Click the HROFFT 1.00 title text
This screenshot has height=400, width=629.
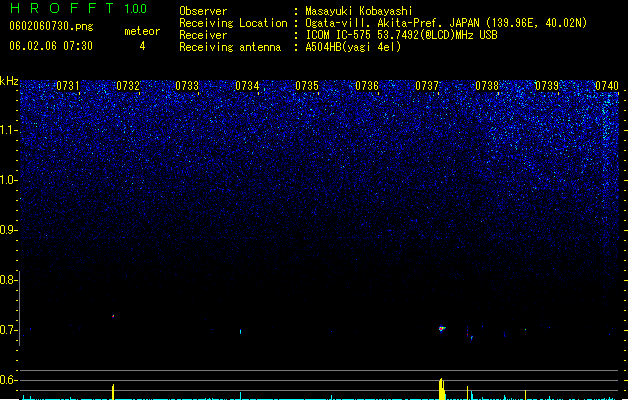coord(78,8)
